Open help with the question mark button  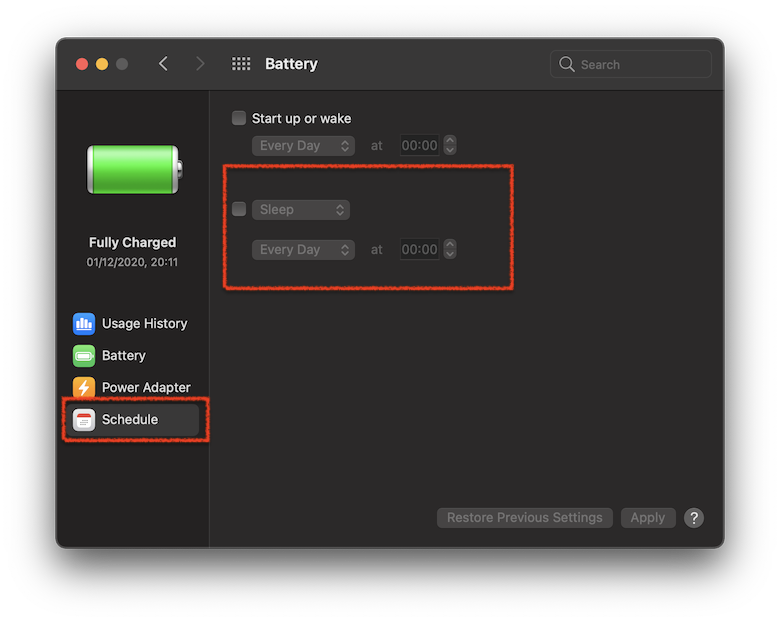point(694,518)
